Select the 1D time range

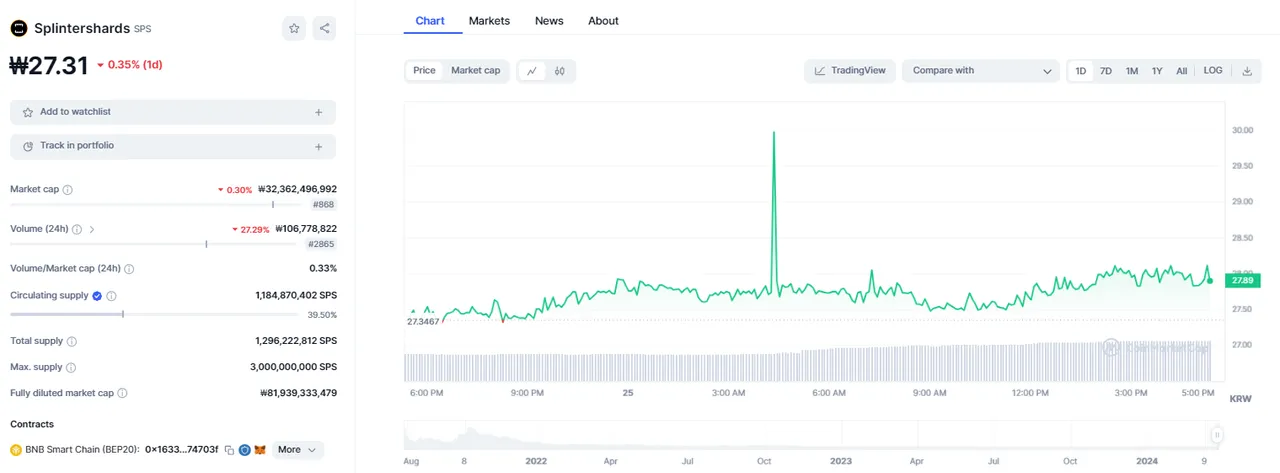(1081, 71)
